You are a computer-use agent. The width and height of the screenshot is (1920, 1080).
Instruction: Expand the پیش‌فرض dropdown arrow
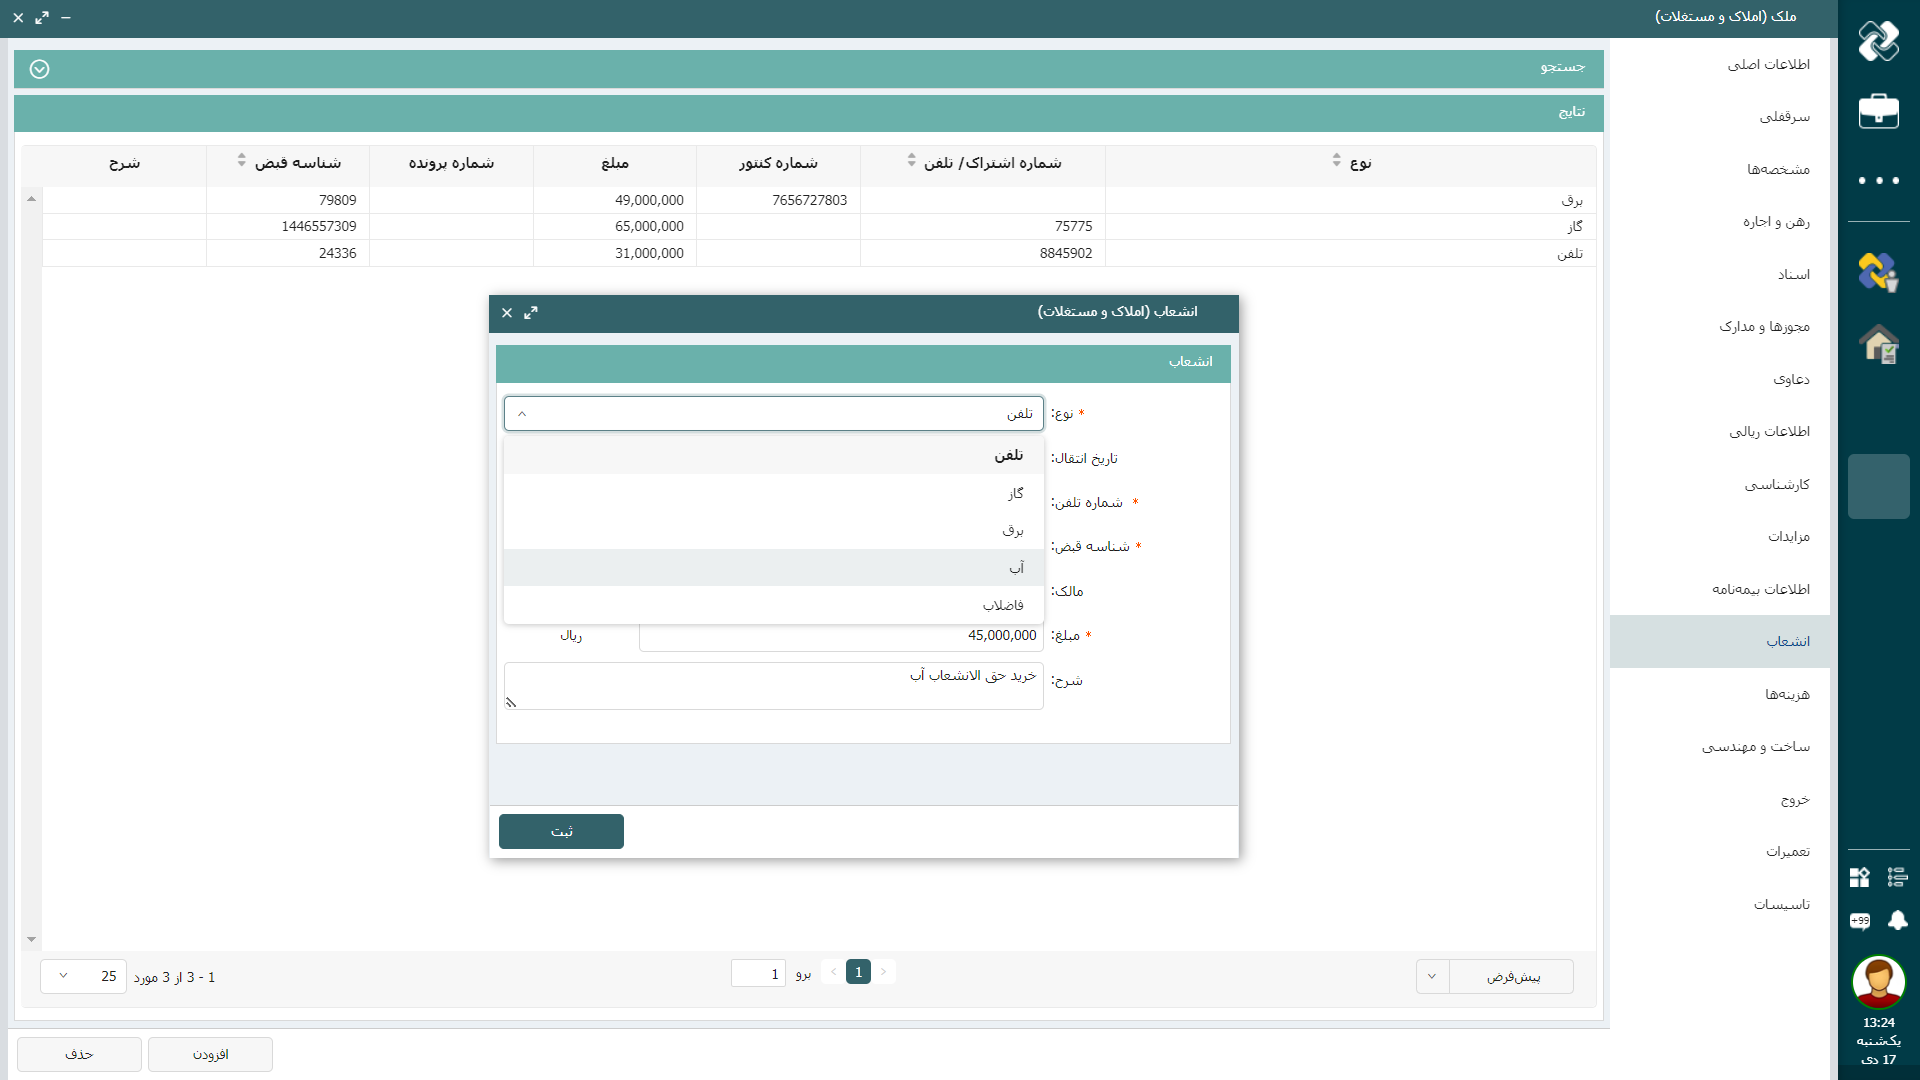(x=1432, y=976)
